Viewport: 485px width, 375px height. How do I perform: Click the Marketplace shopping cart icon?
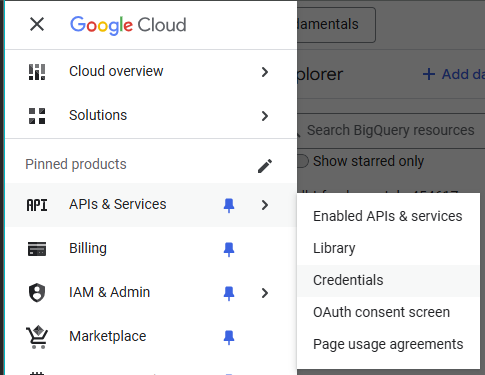tap(37, 337)
